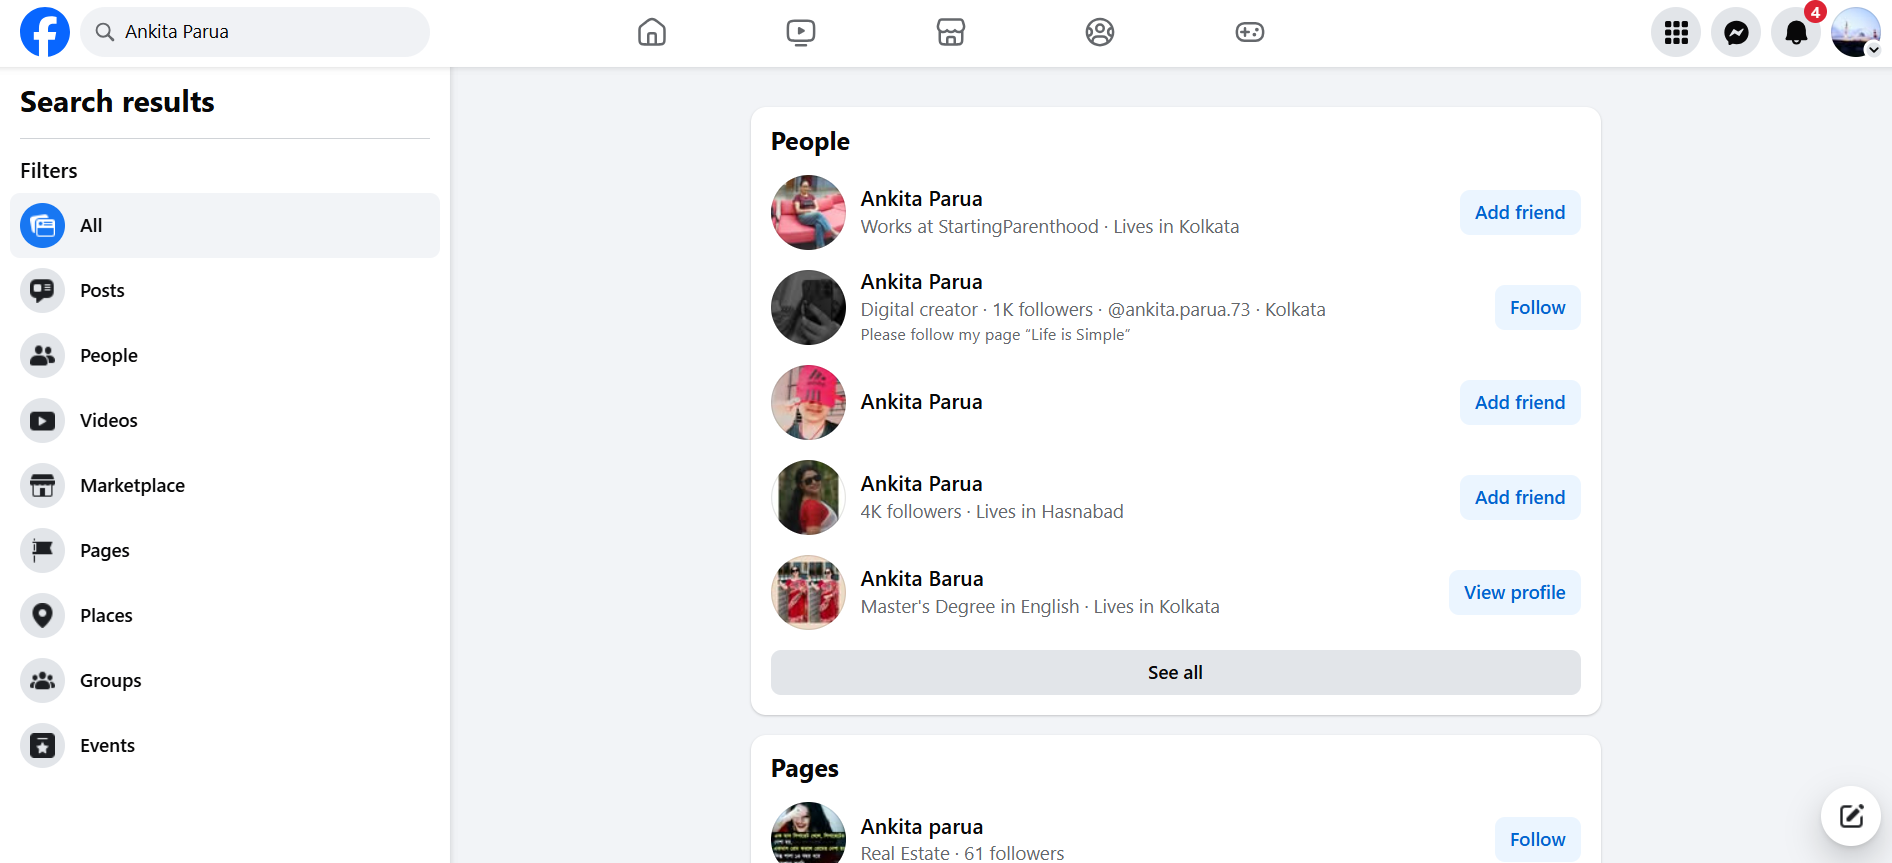
Task: Open the Ankita parua page name link
Action: point(922,827)
